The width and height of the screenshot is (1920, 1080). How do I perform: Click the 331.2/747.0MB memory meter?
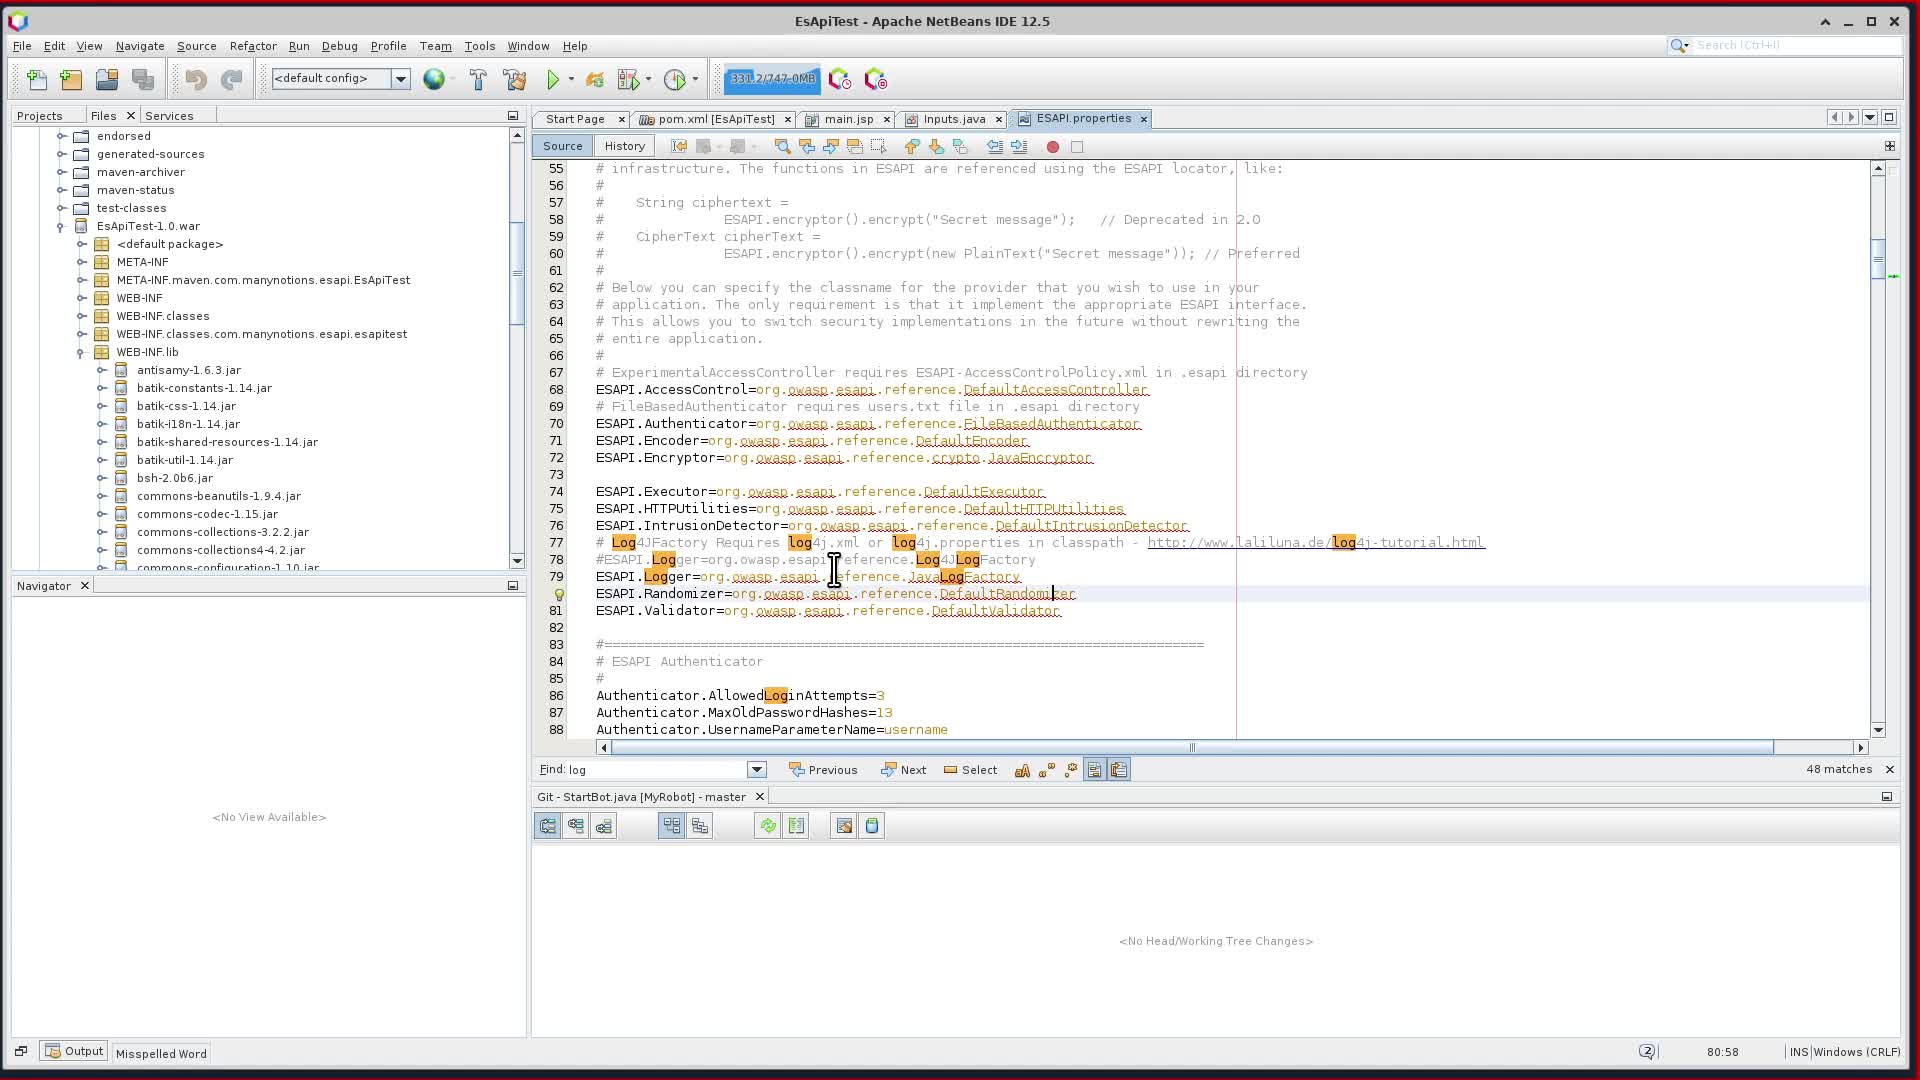point(770,79)
